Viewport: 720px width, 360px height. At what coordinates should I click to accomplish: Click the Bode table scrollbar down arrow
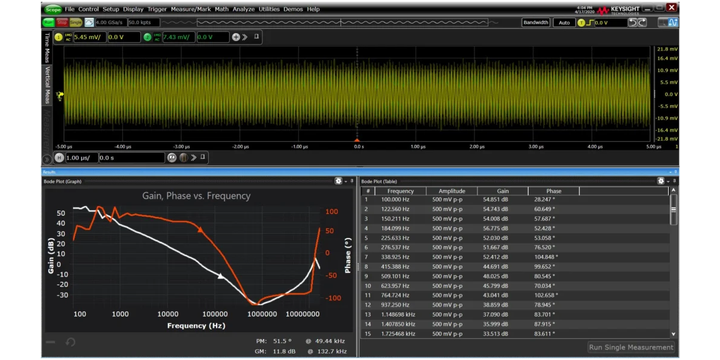click(x=674, y=334)
